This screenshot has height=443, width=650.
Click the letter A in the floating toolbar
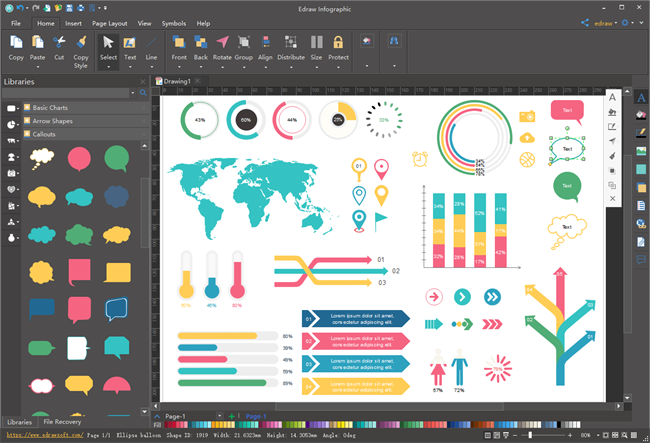[612, 97]
